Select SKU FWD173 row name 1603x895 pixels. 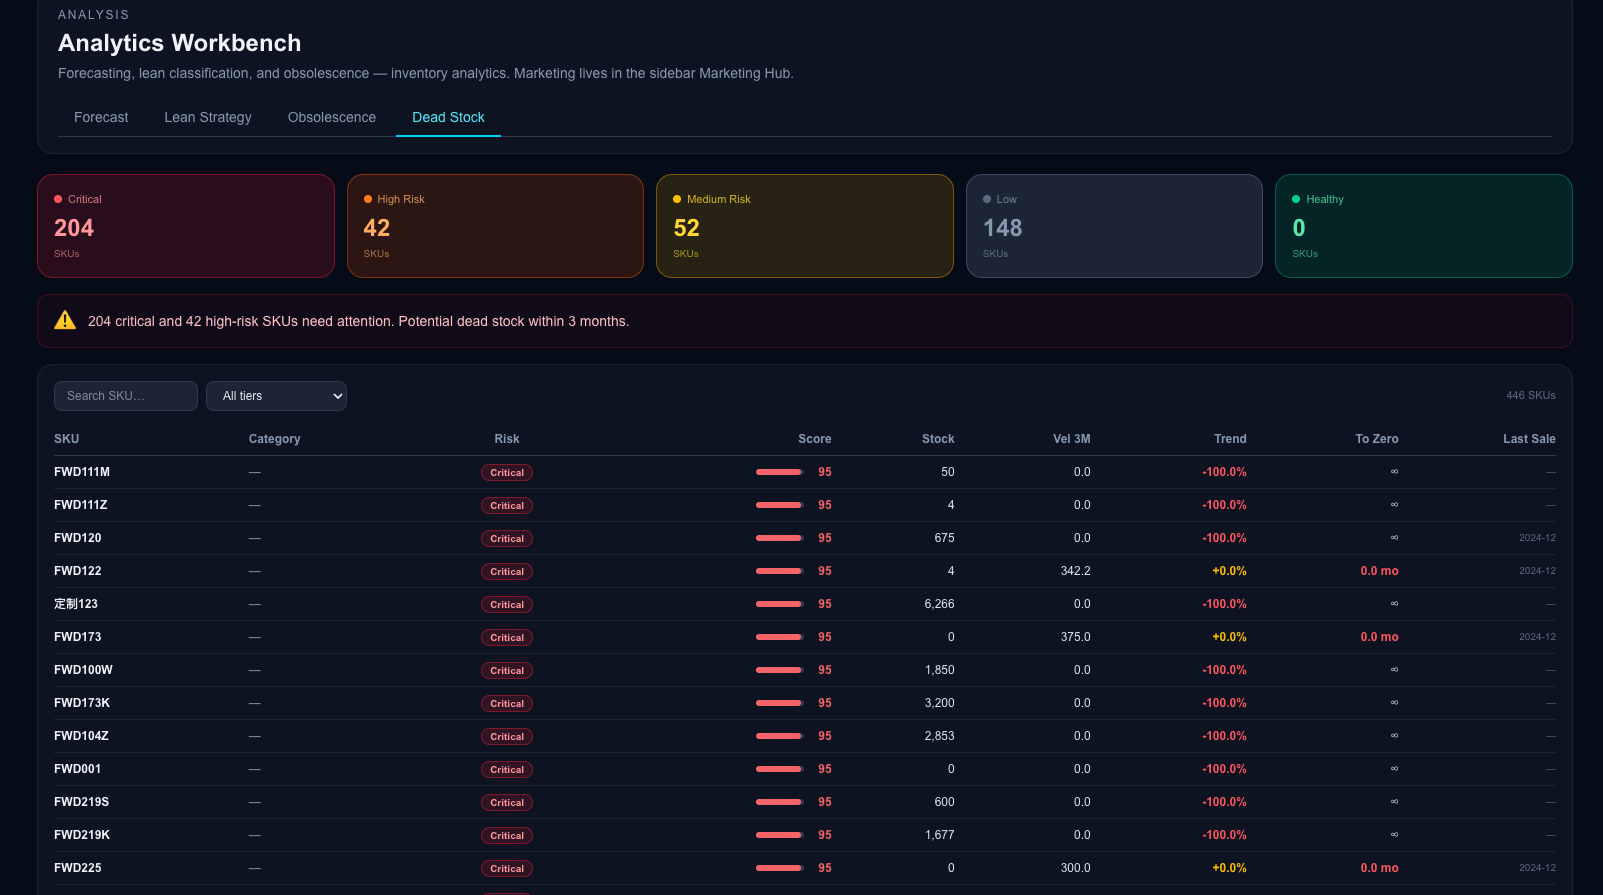tap(78, 637)
